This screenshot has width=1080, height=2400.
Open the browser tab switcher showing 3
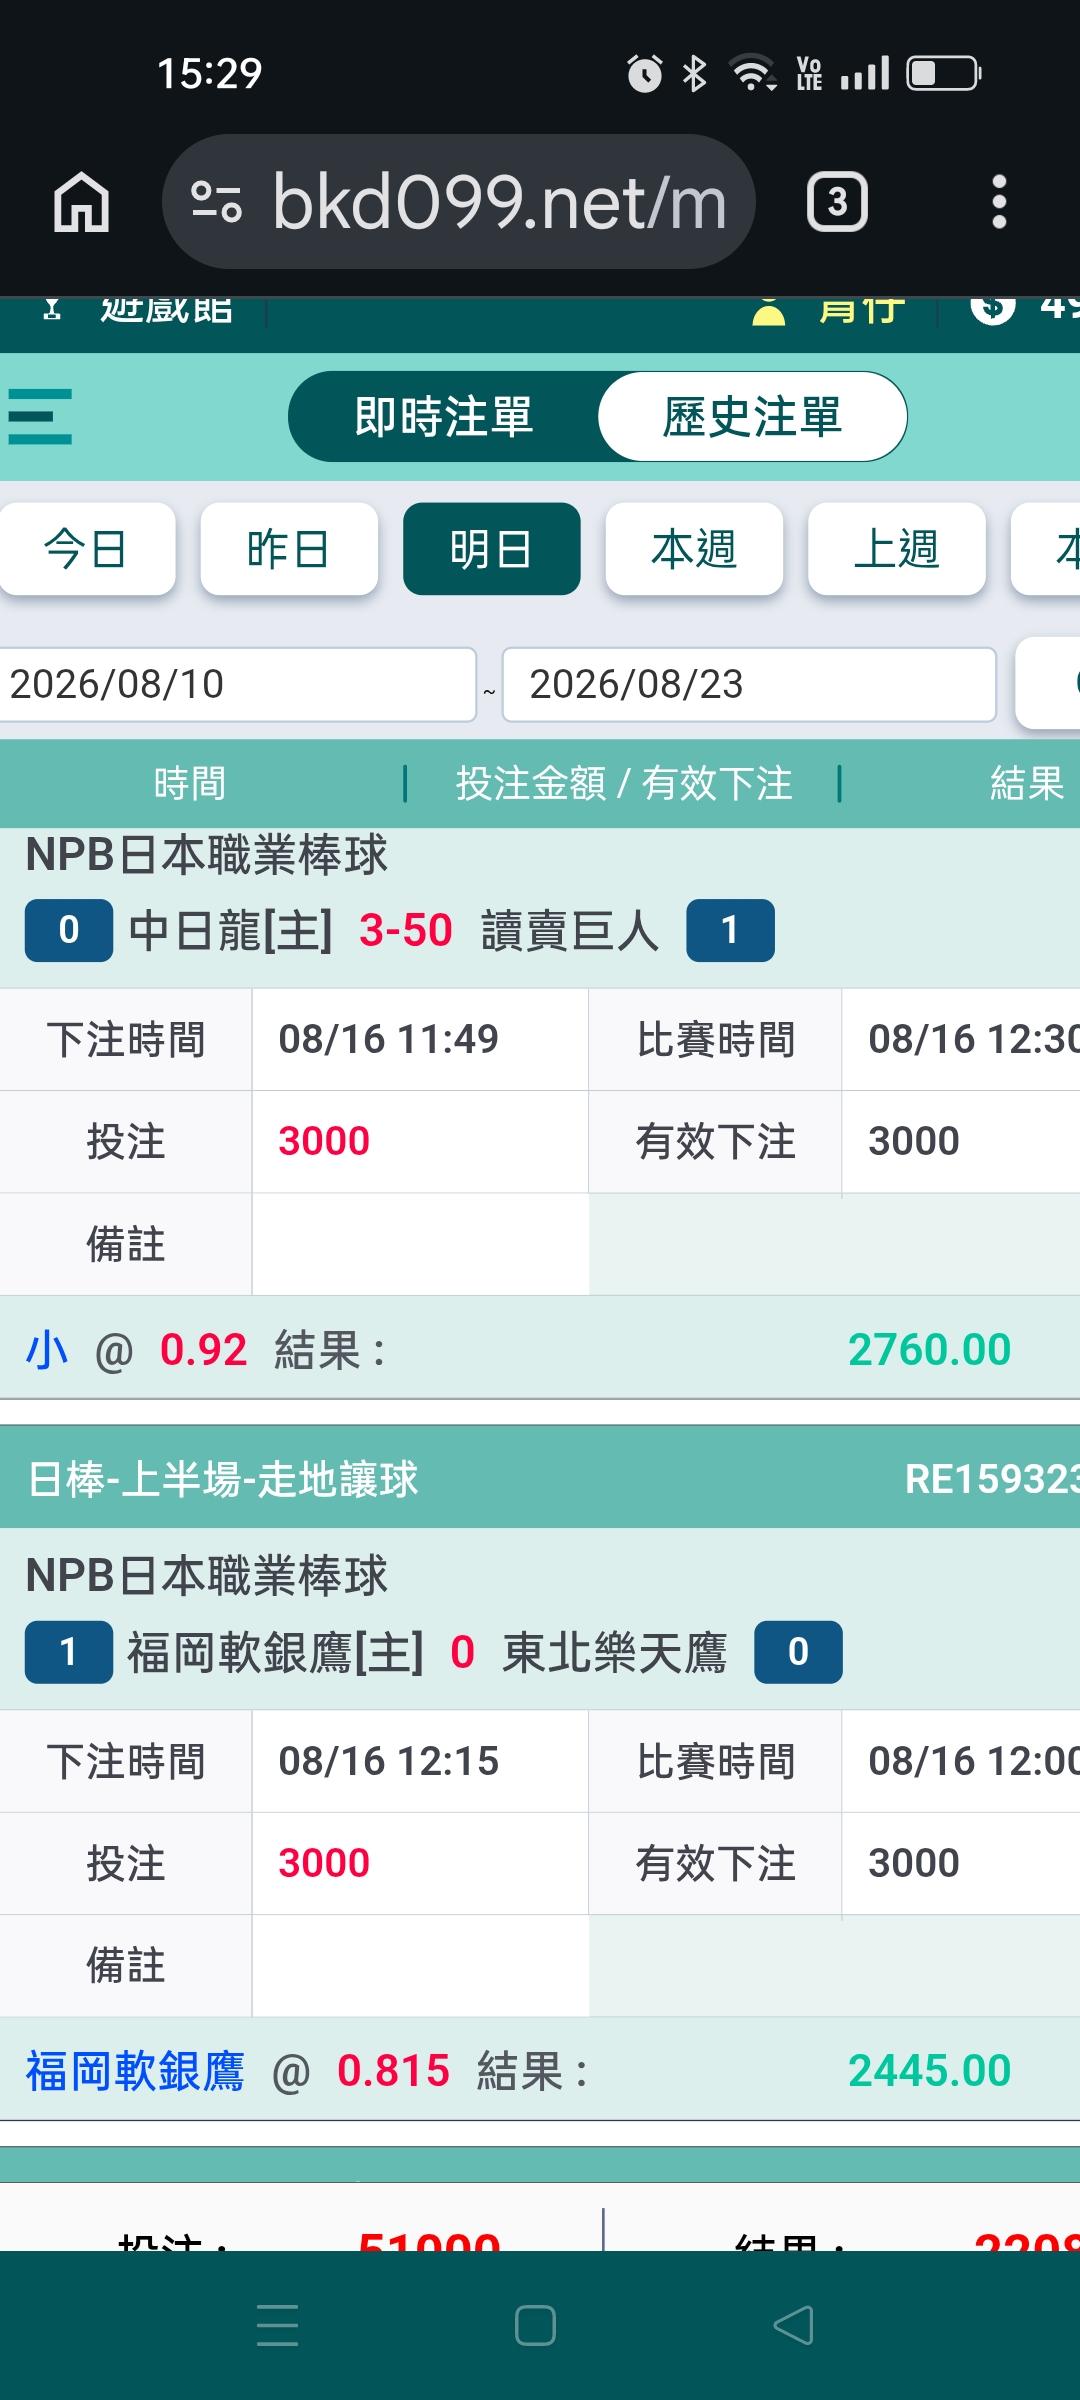coord(837,202)
